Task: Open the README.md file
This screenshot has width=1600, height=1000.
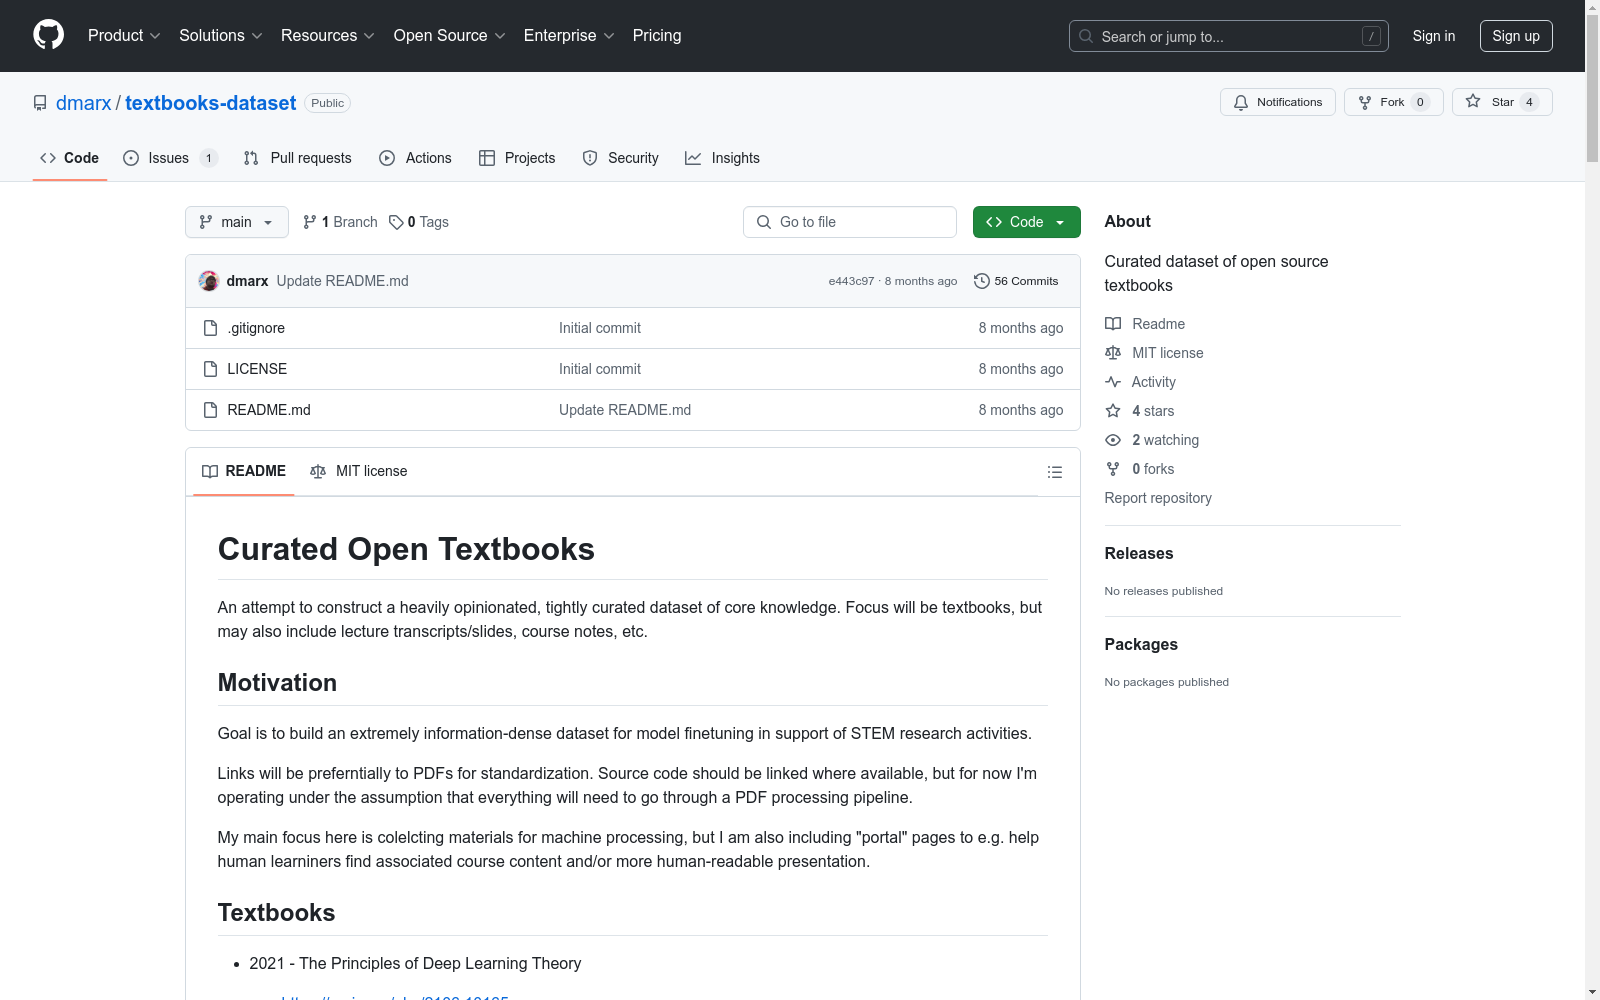Action: (269, 410)
